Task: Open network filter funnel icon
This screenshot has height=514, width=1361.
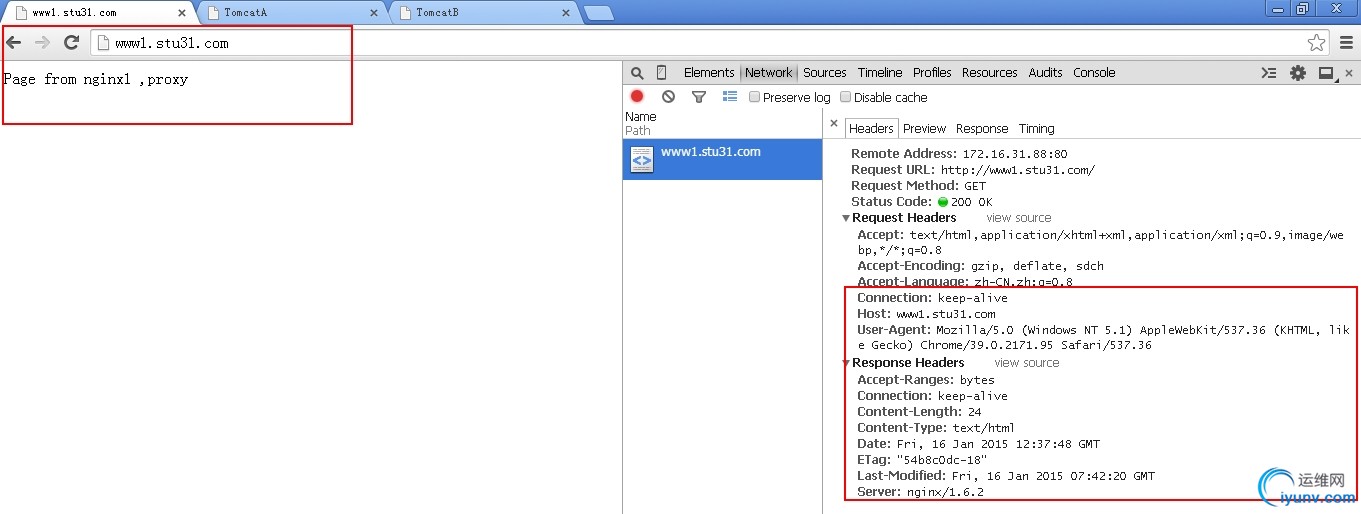Action: [x=699, y=97]
